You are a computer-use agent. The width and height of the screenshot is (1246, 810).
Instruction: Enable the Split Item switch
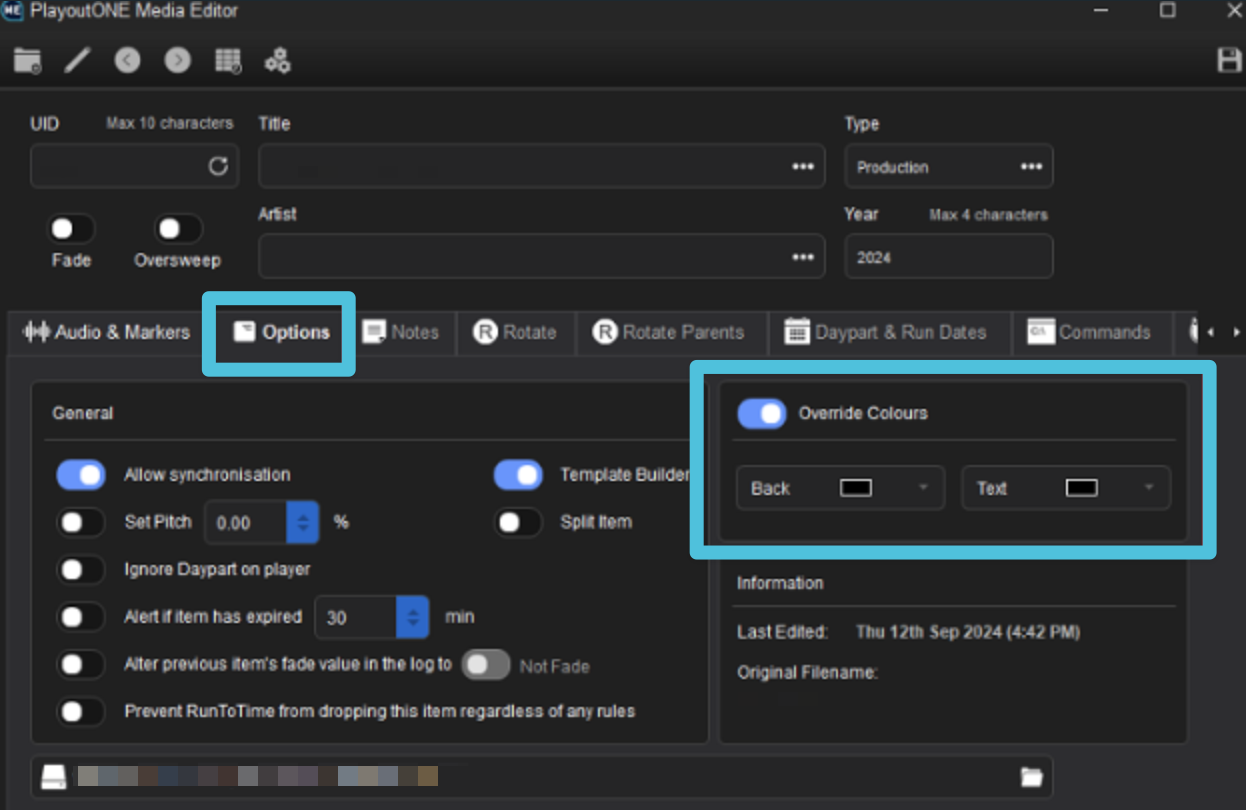pos(518,522)
